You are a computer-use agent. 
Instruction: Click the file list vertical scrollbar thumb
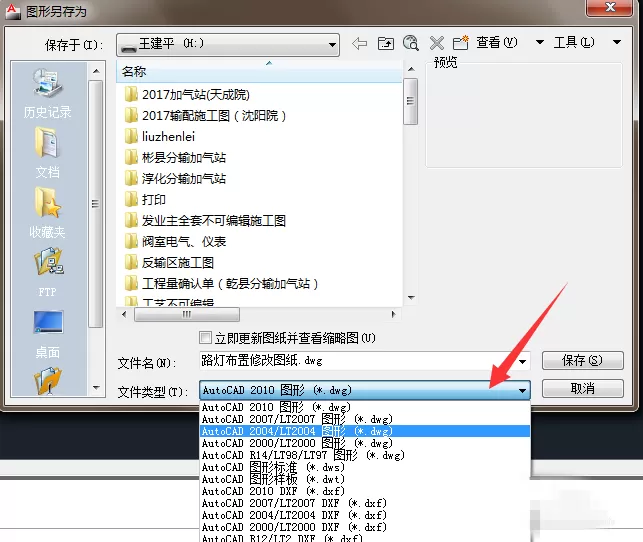pos(410,101)
